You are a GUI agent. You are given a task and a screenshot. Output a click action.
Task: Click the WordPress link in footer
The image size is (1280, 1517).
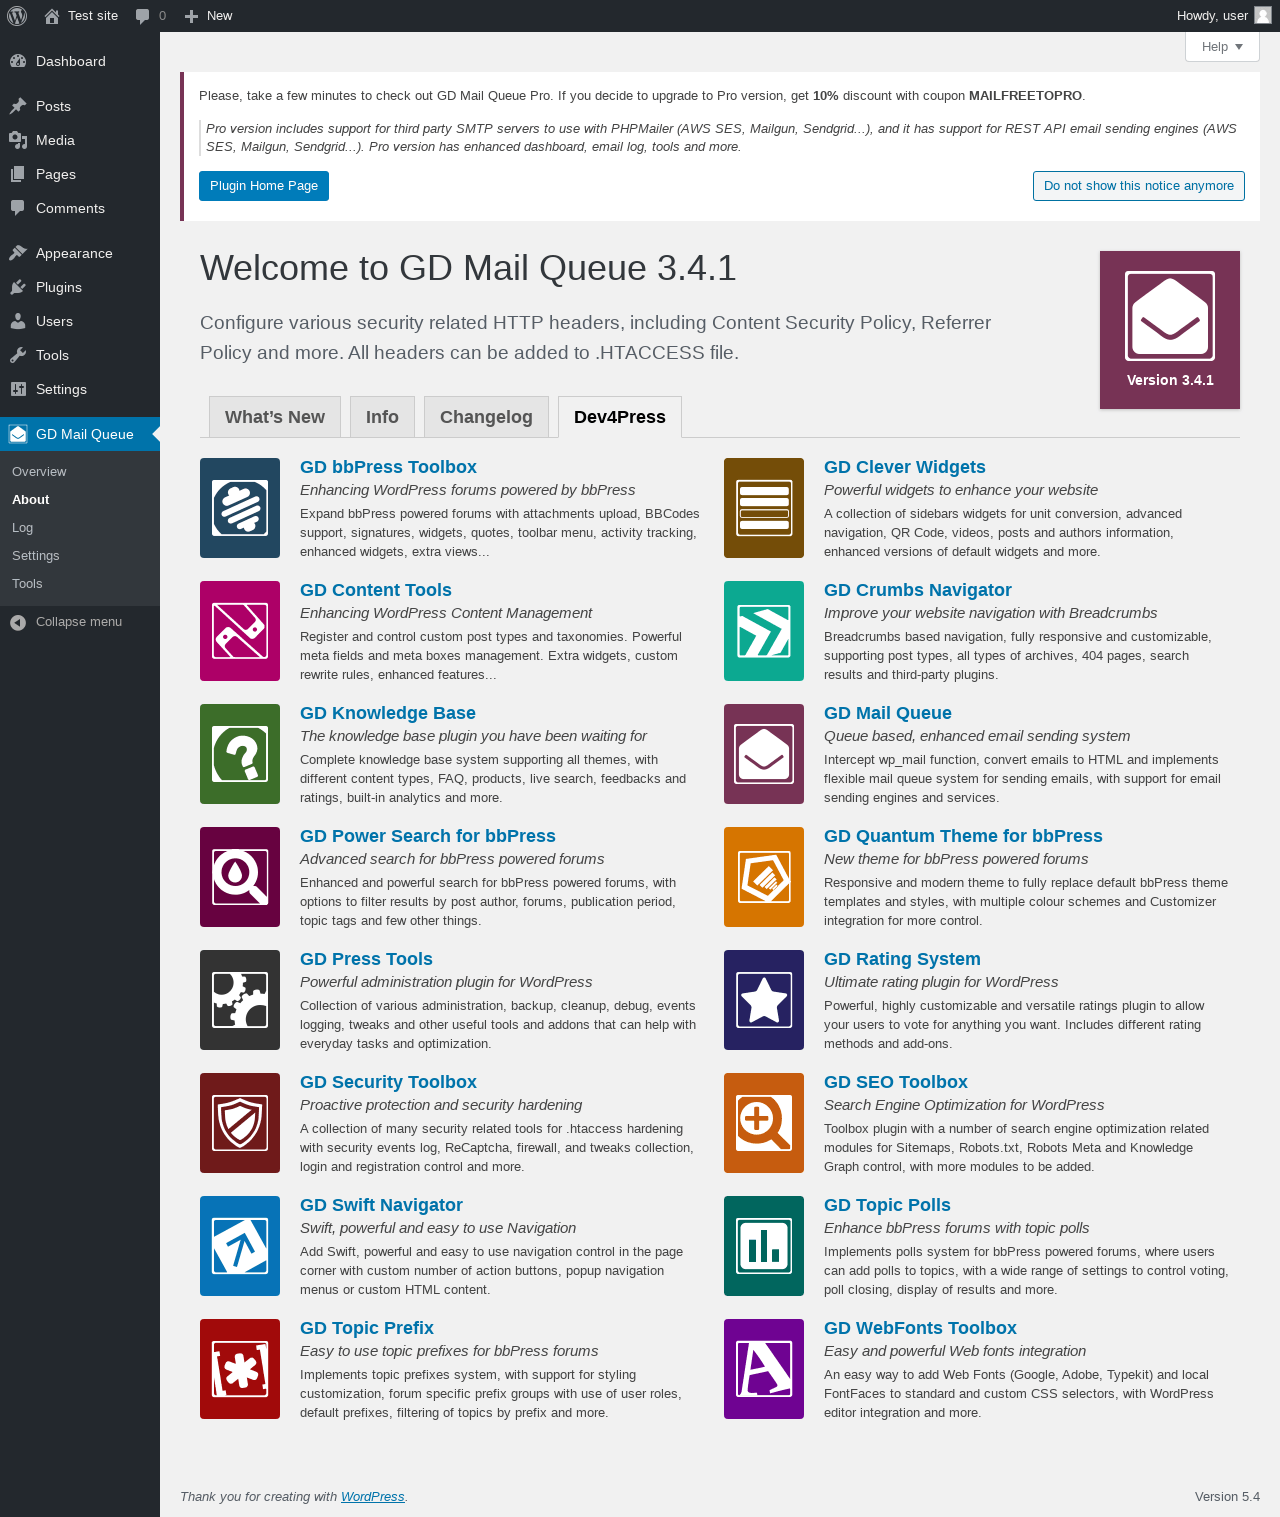(373, 1497)
